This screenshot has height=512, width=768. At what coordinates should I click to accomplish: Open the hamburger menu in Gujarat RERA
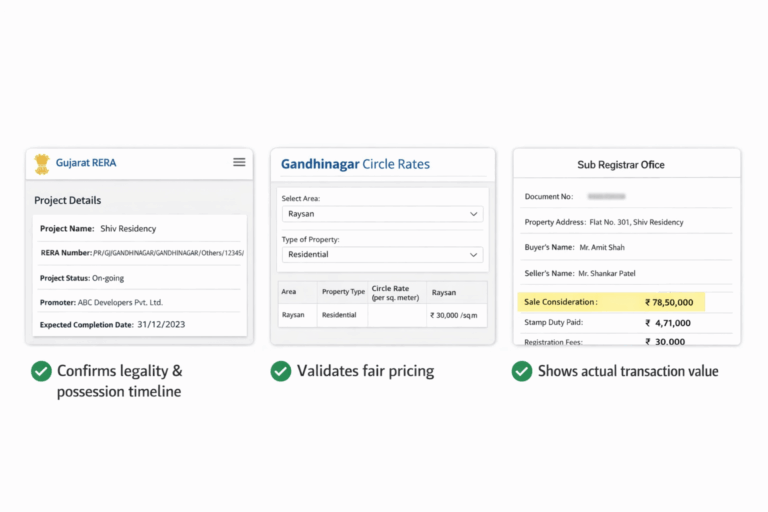click(x=239, y=162)
